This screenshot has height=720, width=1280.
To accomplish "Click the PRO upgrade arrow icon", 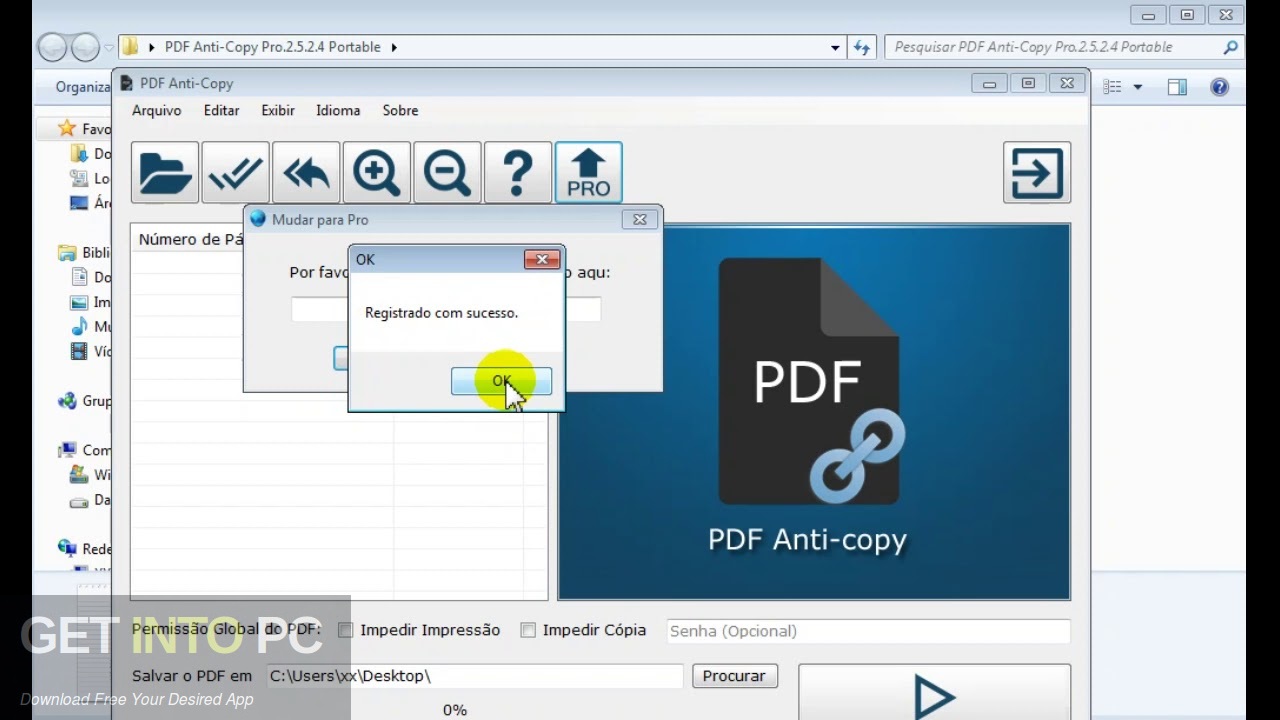I will point(589,173).
